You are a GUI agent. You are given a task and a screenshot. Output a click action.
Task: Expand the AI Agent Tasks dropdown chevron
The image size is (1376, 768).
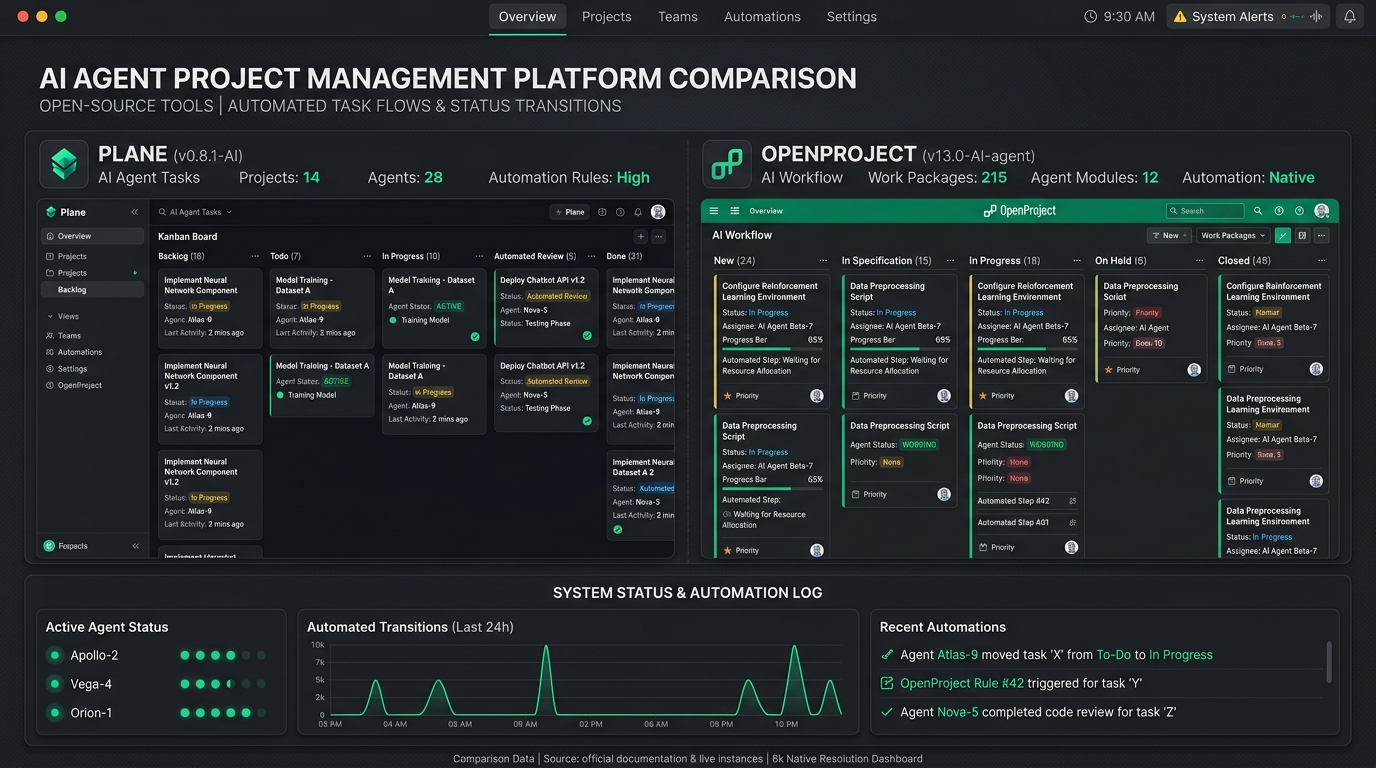click(x=229, y=212)
